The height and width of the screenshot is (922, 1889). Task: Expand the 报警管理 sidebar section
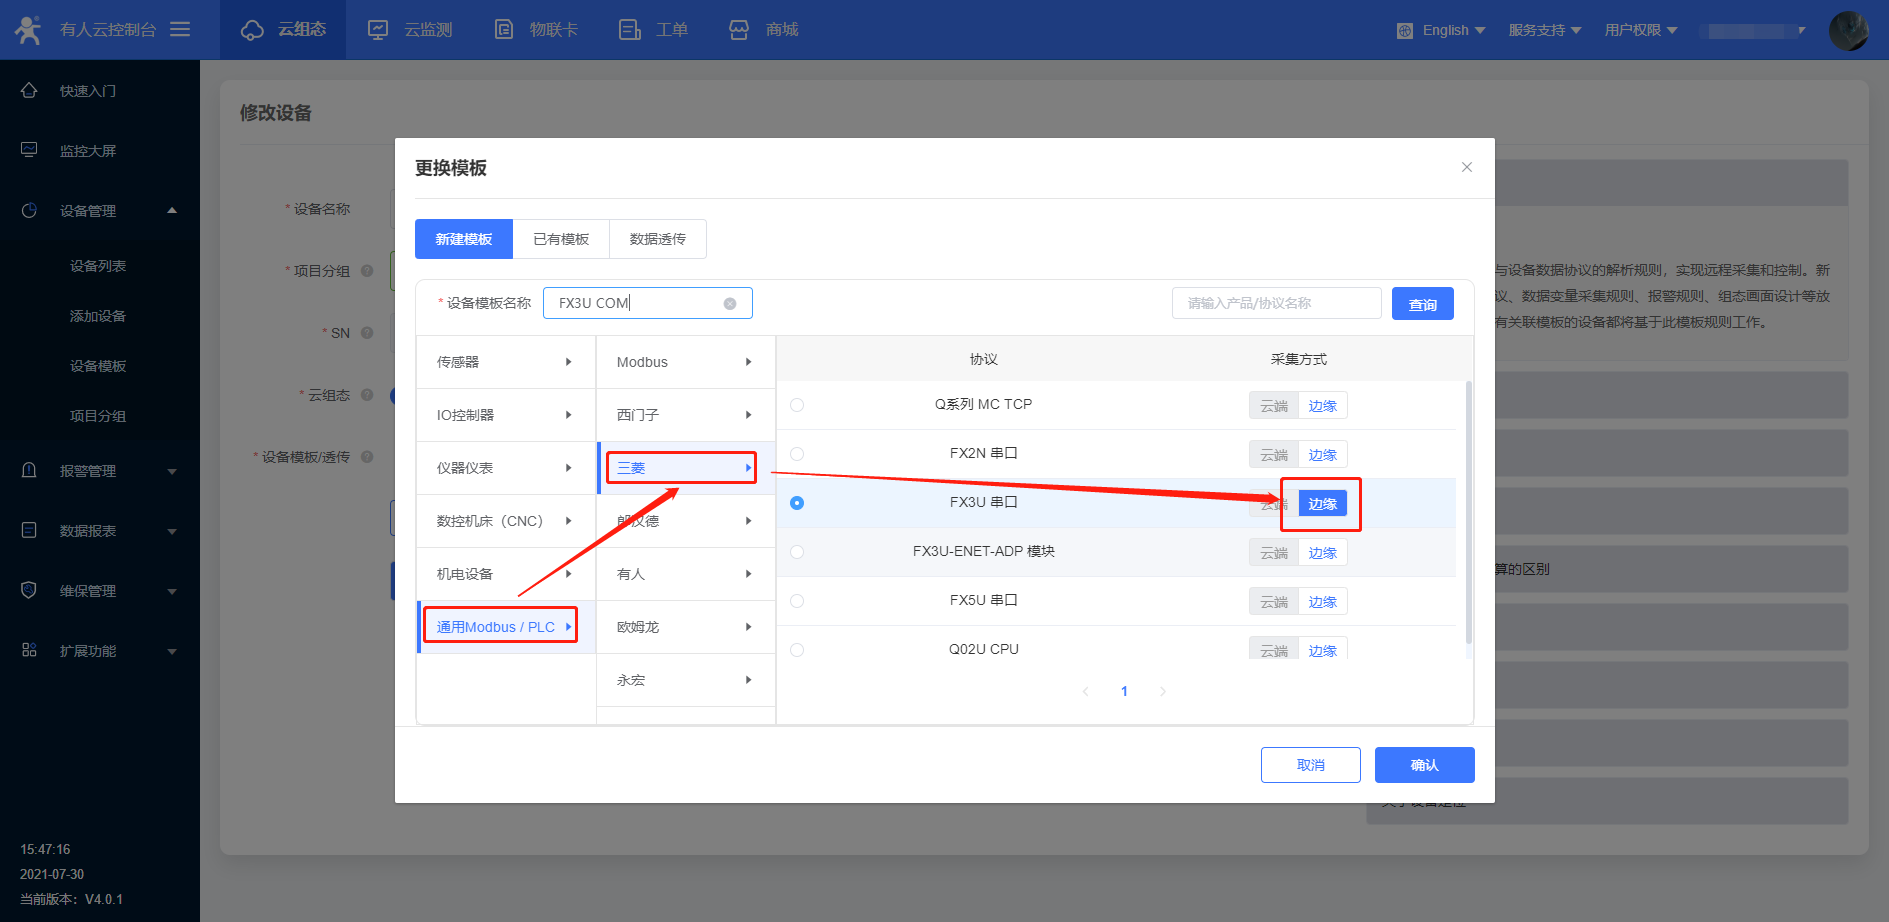[x=100, y=471]
